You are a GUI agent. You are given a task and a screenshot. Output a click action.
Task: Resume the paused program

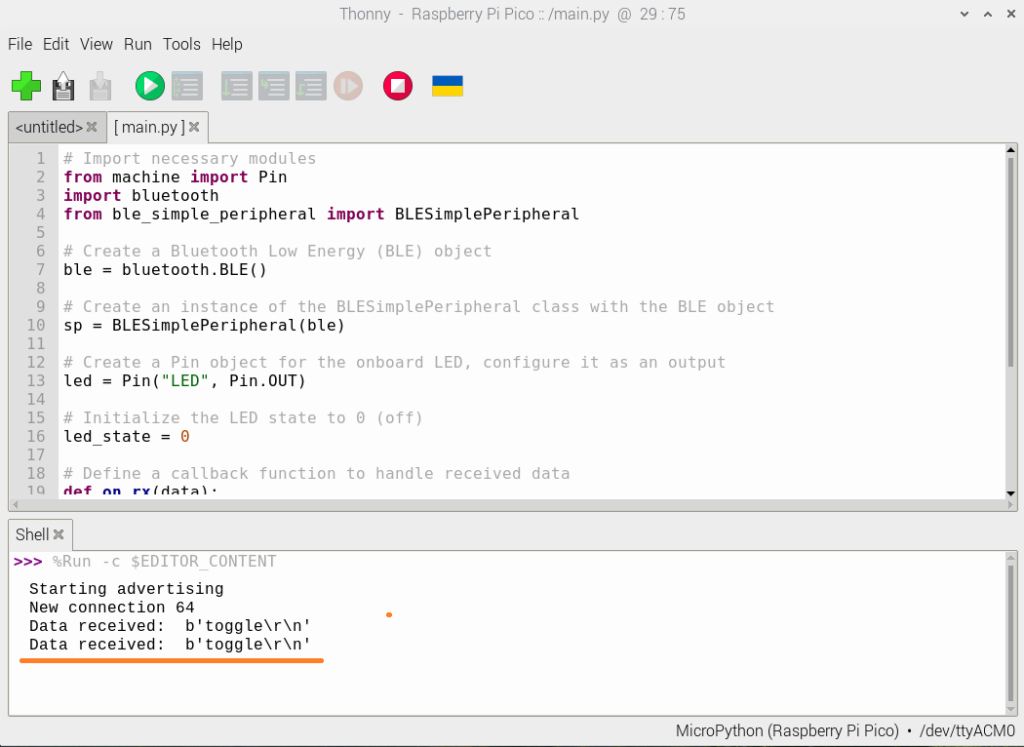coord(349,86)
